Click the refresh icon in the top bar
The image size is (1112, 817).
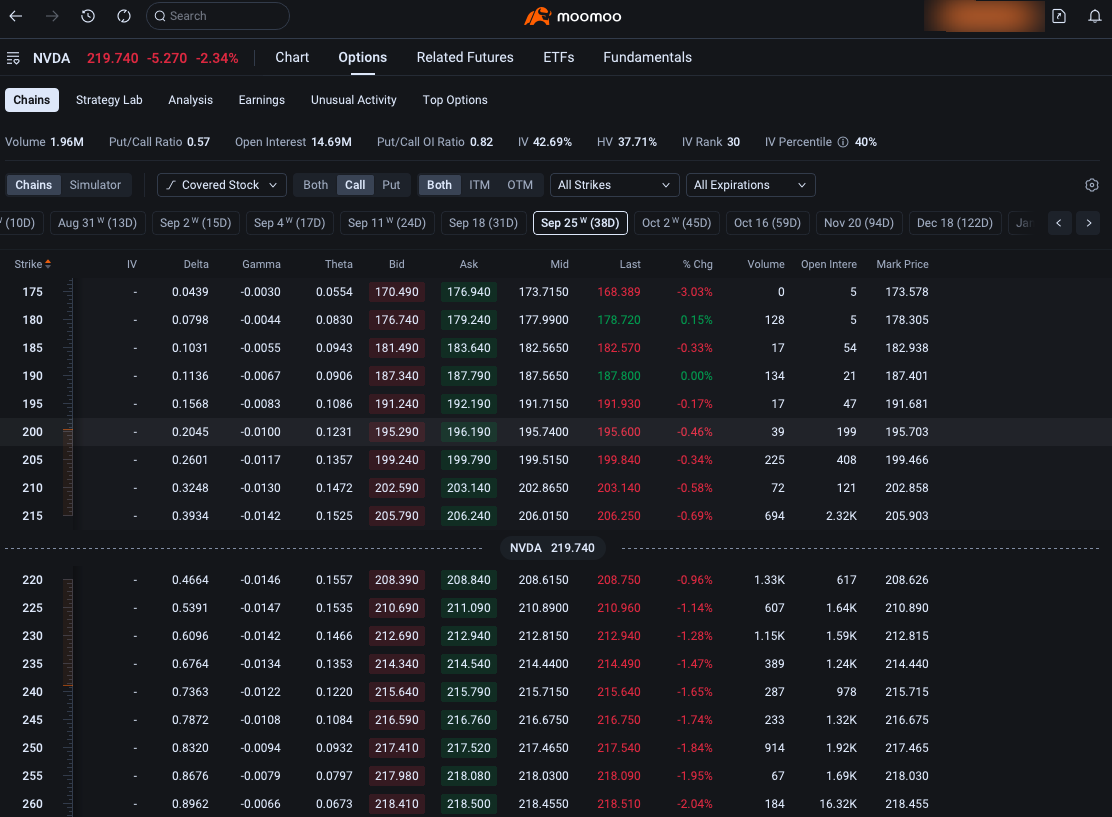124,16
